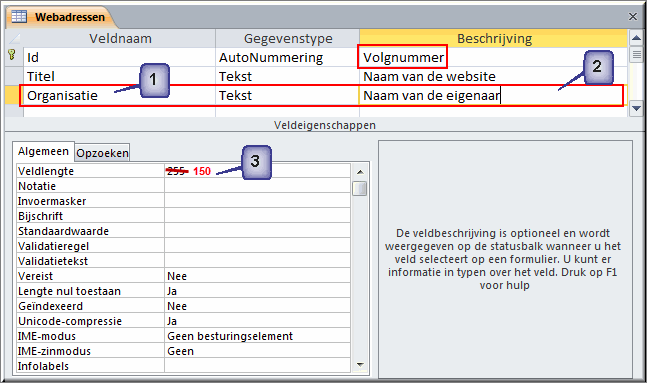The width and height of the screenshot is (647, 383).
Task: Click the properties list scroll down arrow
Action: [360, 364]
